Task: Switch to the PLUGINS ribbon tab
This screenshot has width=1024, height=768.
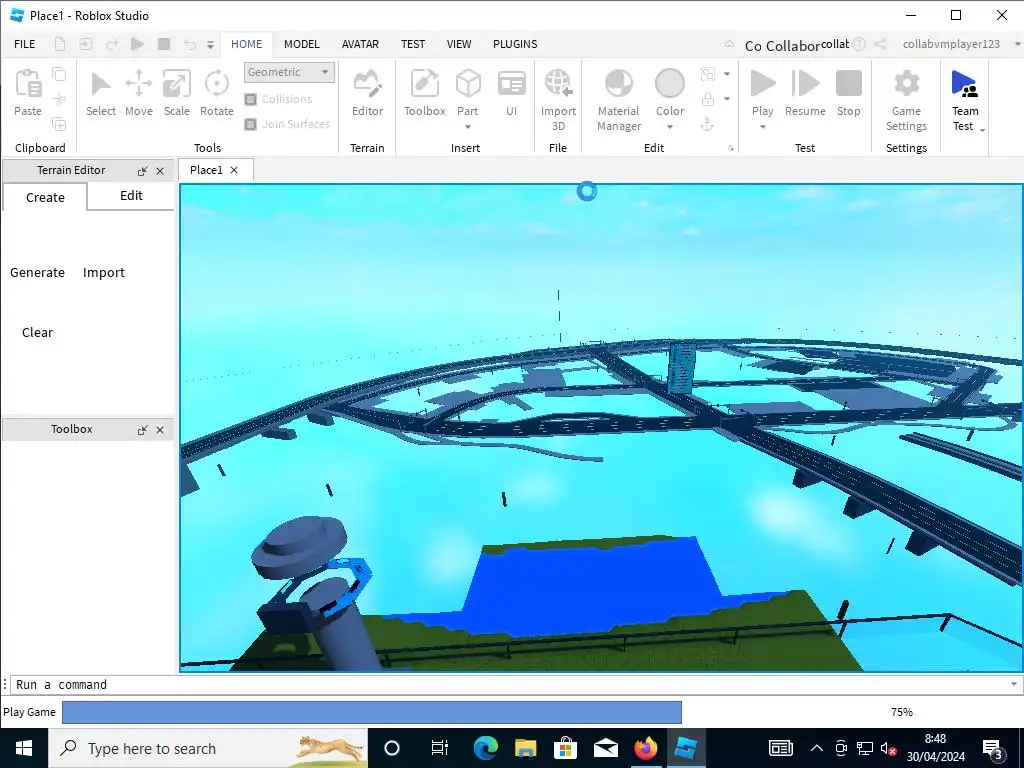Action: pyautogui.click(x=515, y=44)
